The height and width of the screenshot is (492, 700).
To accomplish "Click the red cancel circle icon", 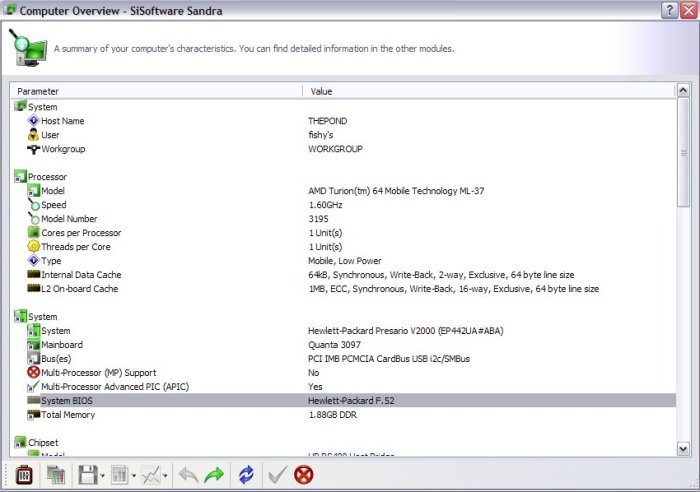I will coord(304,475).
